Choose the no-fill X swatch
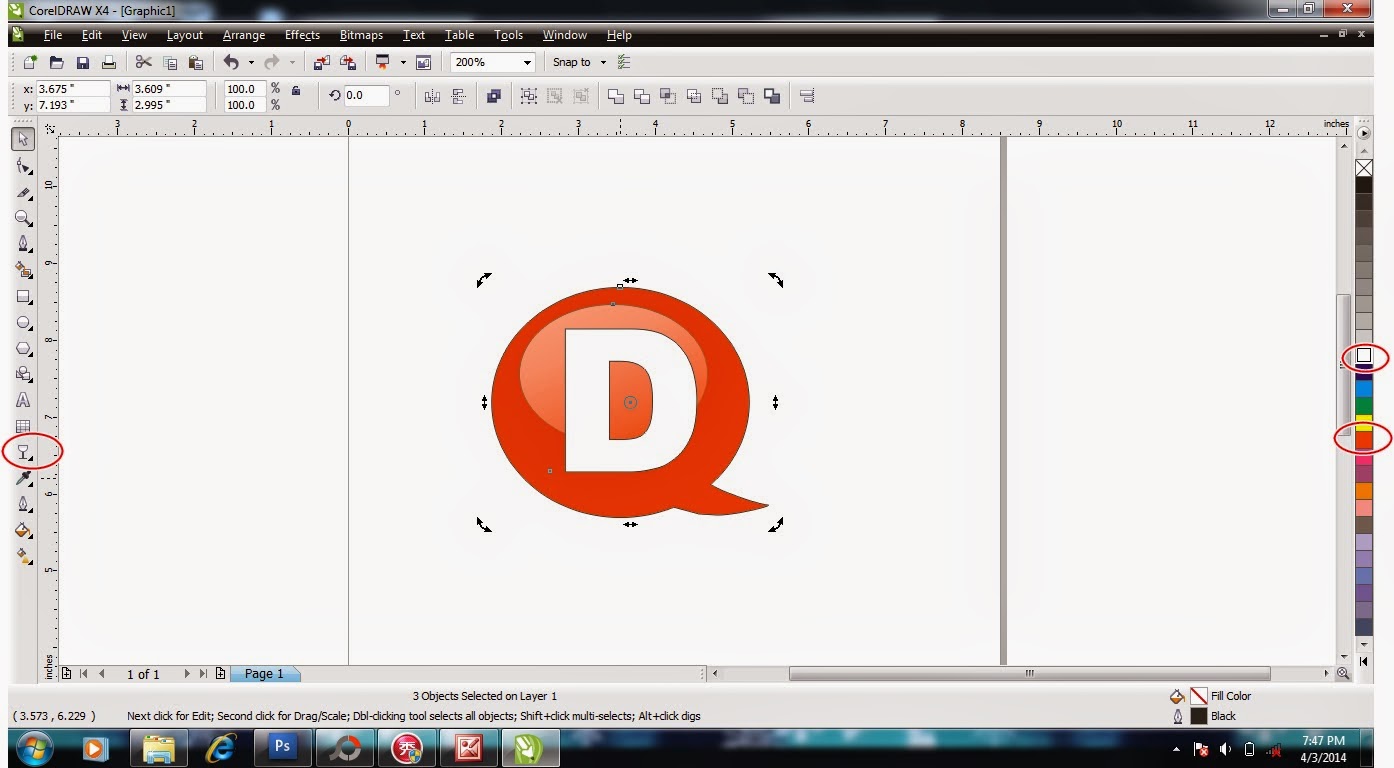The width and height of the screenshot is (1394, 768). pyautogui.click(x=1364, y=168)
